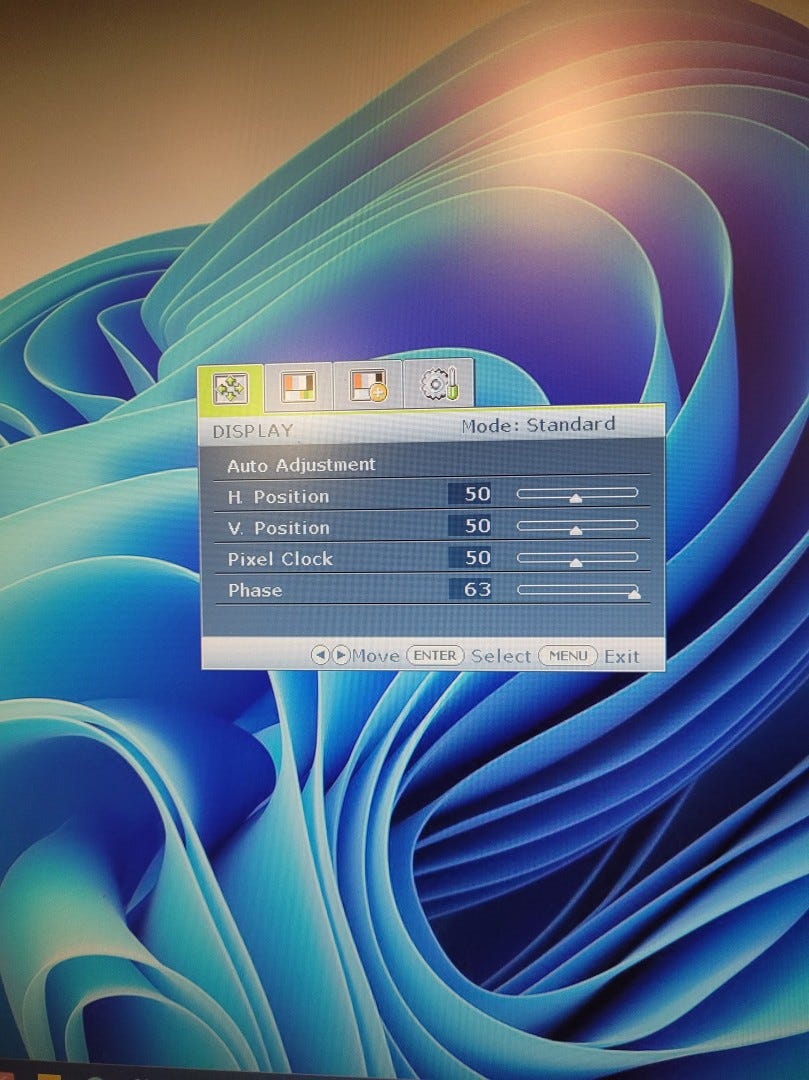Click the Exit label text
Viewport: 809px width, 1080px height.
(622, 656)
